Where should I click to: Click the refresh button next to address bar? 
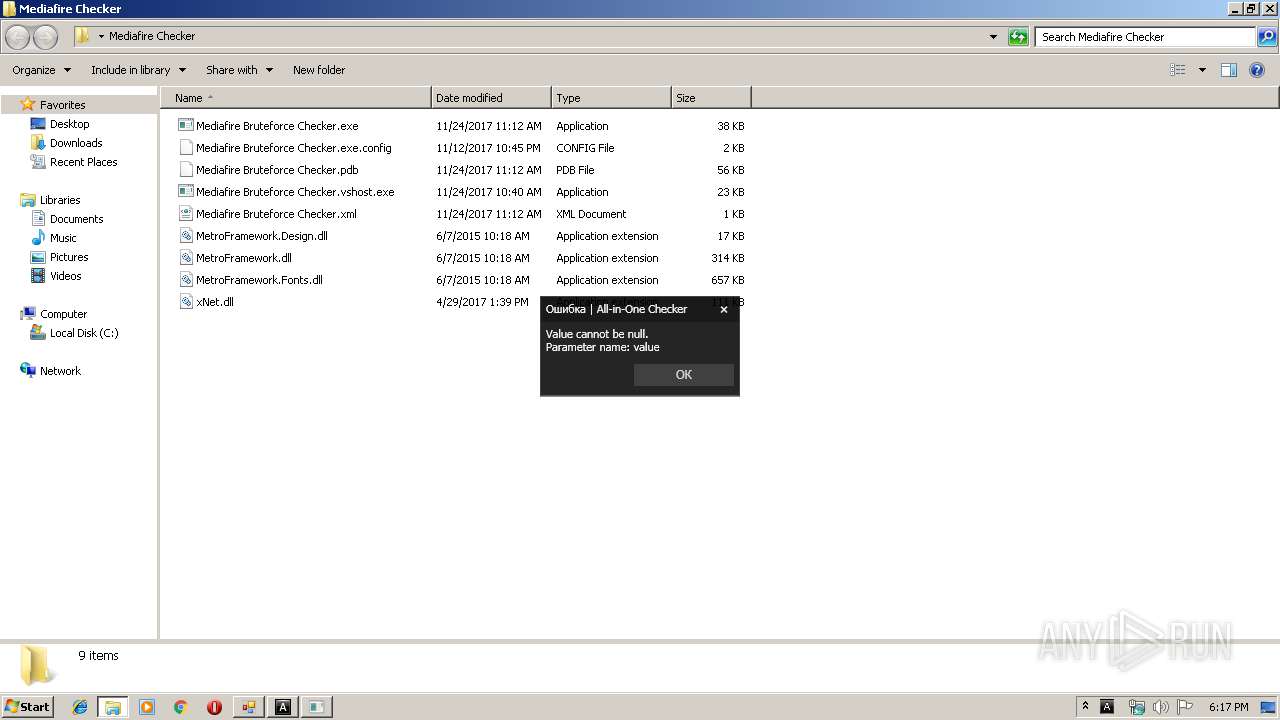coord(1018,37)
